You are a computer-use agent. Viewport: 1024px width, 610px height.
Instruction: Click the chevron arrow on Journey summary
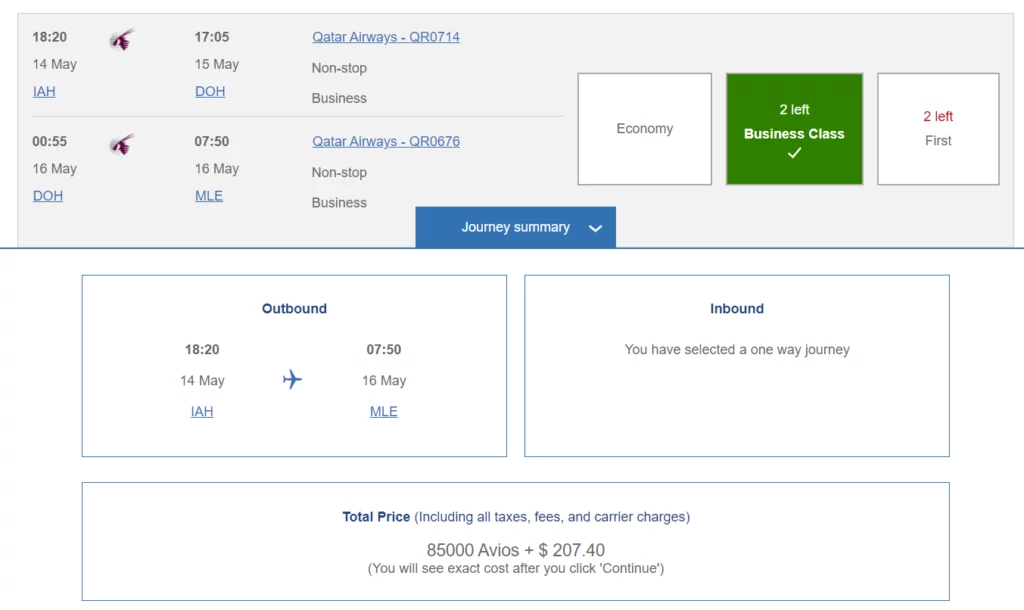pyautogui.click(x=595, y=229)
